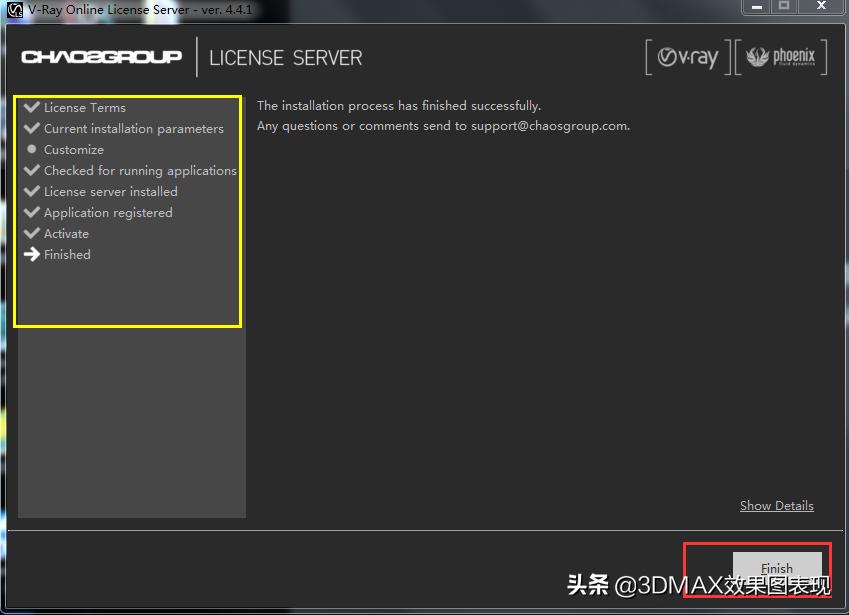Click the checkmark beside Checked for running applications
Viewport: 849px width, 615px height.
click(32, 169)
